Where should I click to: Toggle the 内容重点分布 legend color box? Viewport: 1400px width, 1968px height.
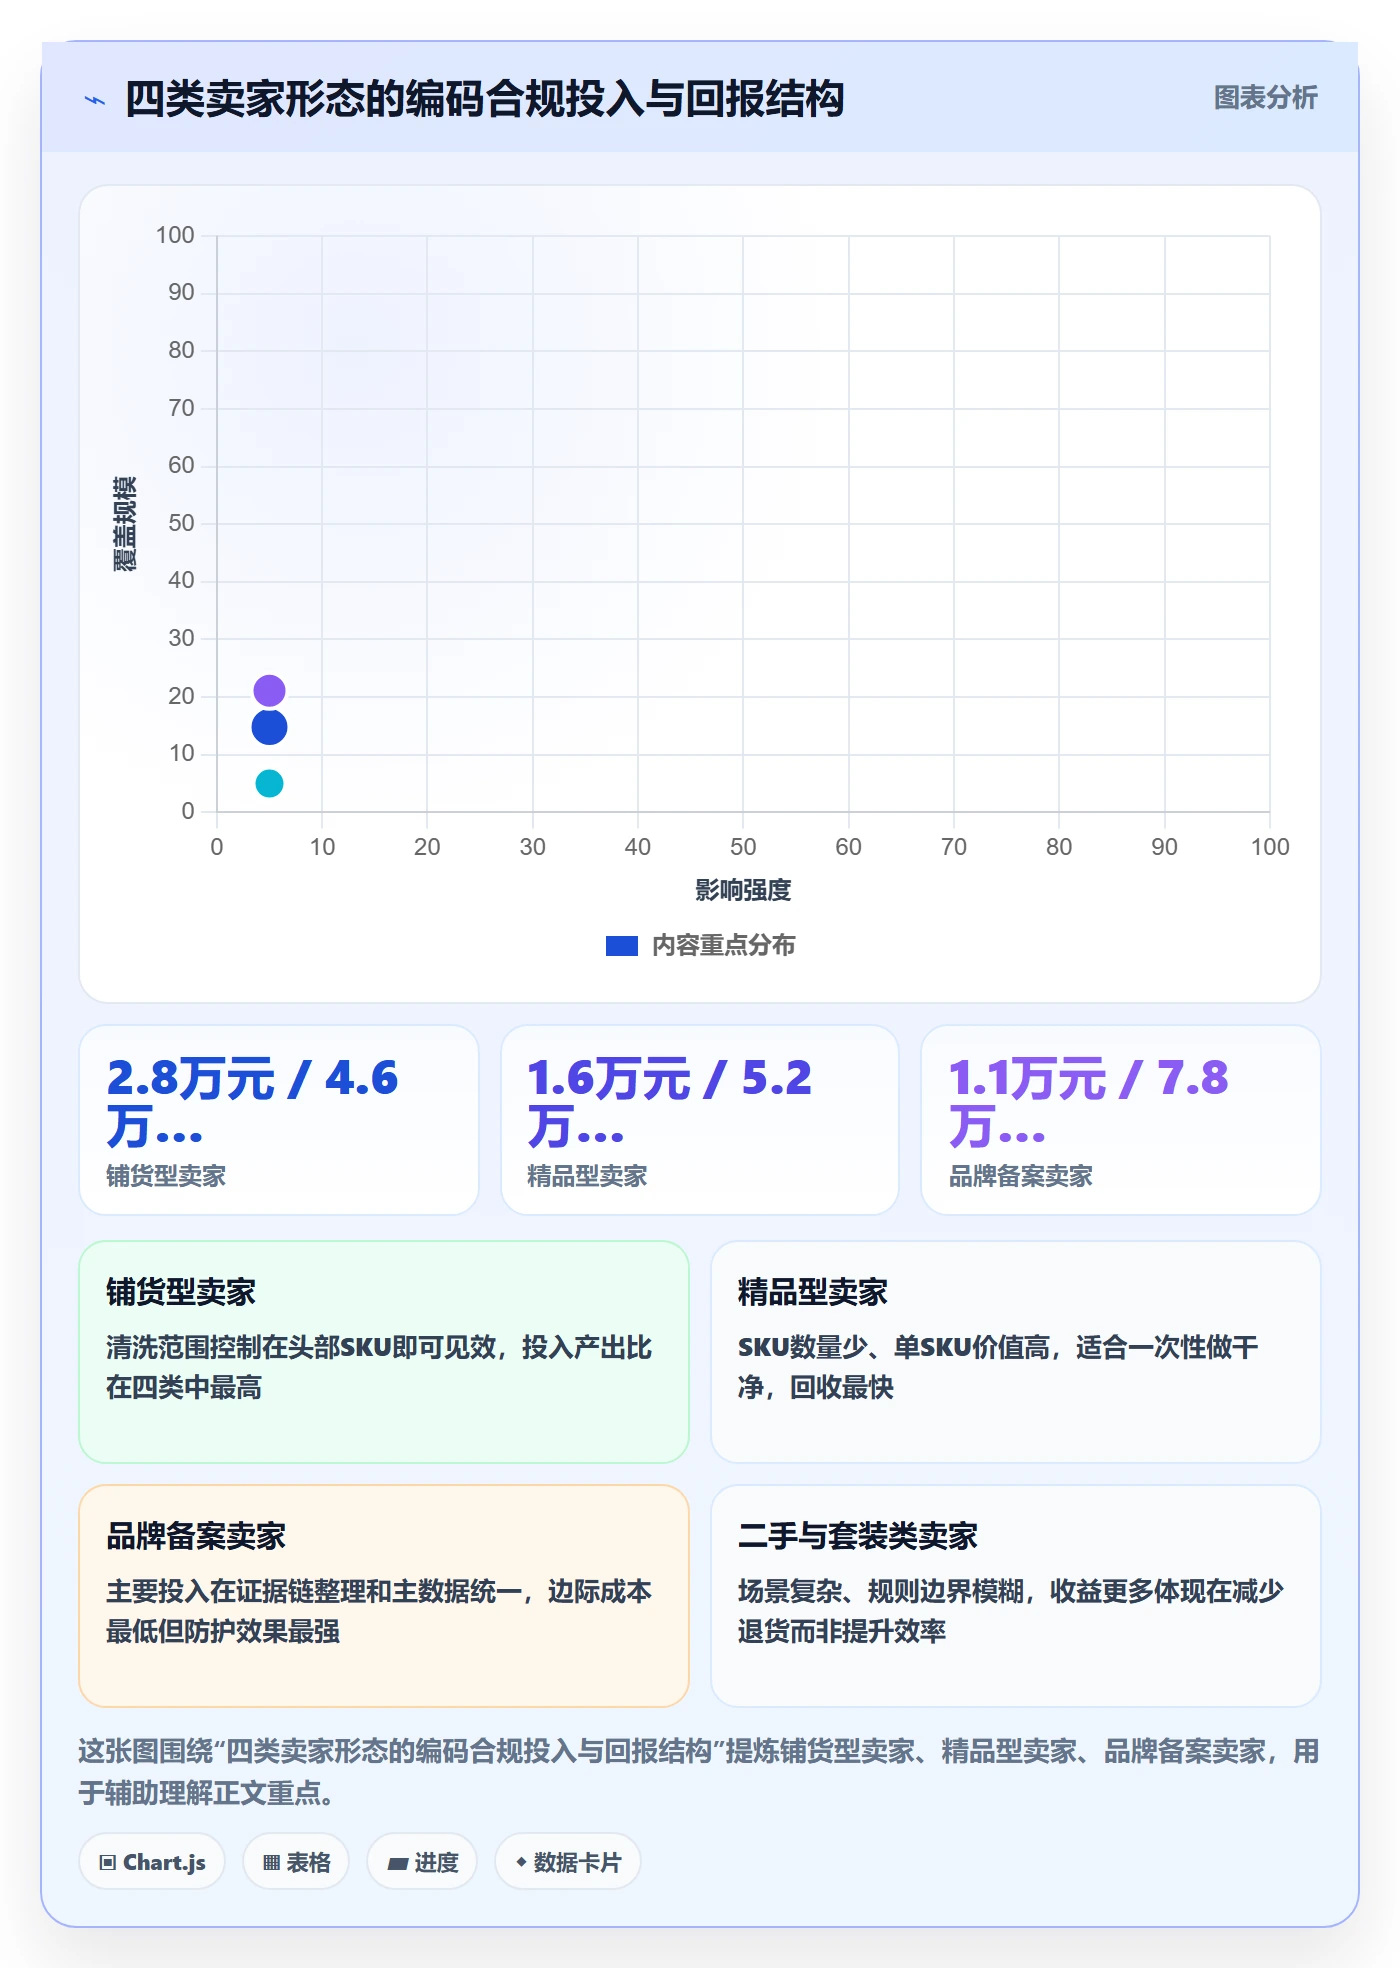621,946
